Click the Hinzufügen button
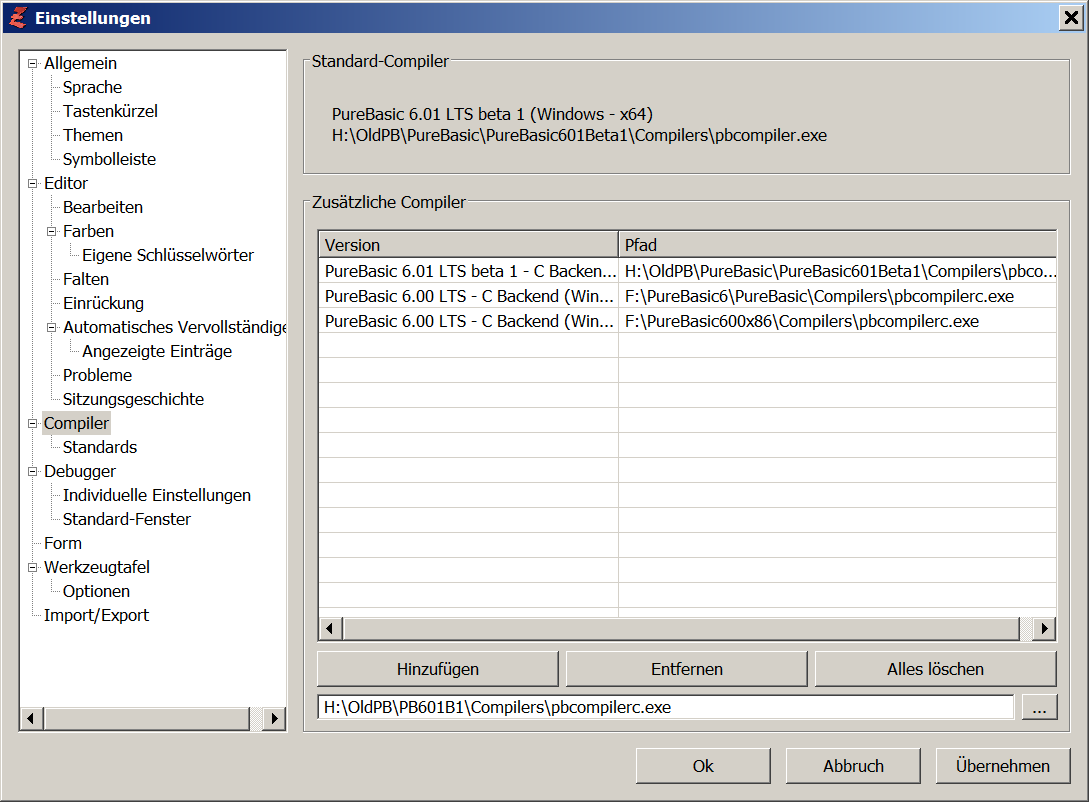Image resolution: width=1089 pixels, height=802 pixels. pos(438,669)
